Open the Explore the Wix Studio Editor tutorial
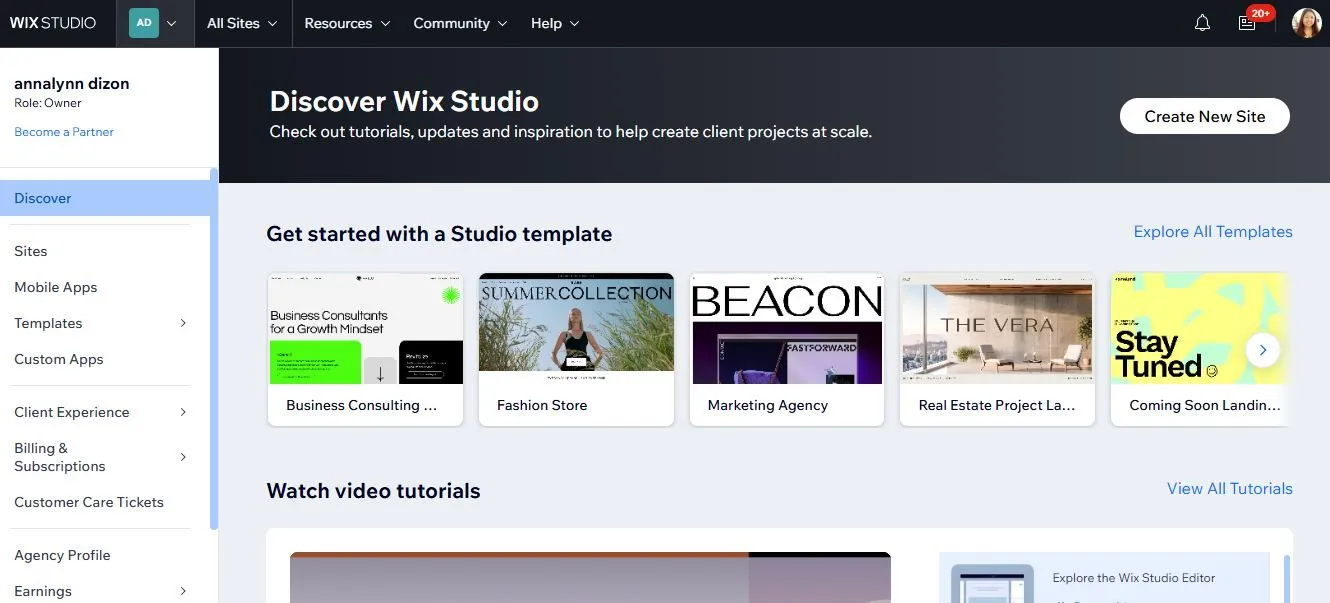This screenshot has height=603, width=1330. tap(1105, 578)
